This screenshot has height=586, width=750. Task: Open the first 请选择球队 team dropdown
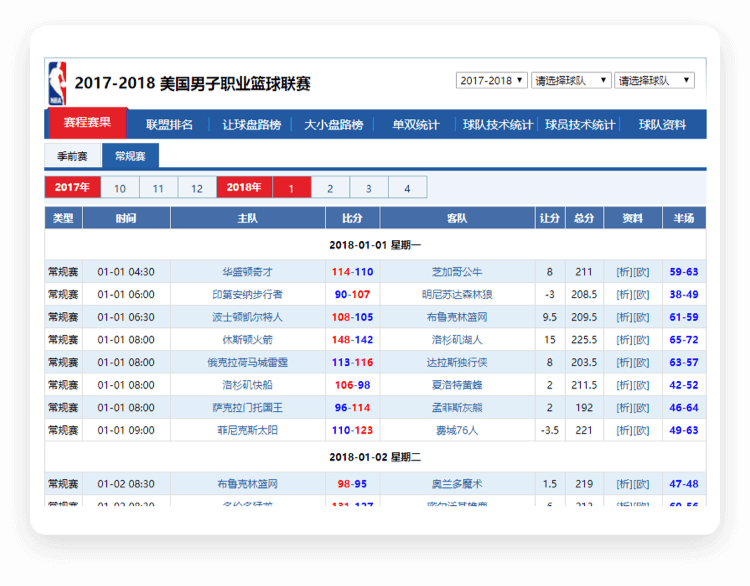tap(571, 80)
